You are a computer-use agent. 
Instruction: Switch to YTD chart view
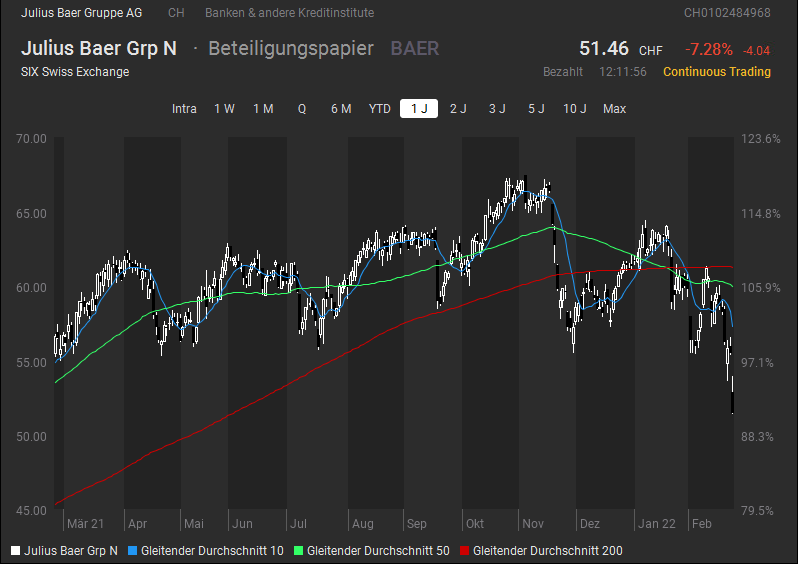click(380, 109)
